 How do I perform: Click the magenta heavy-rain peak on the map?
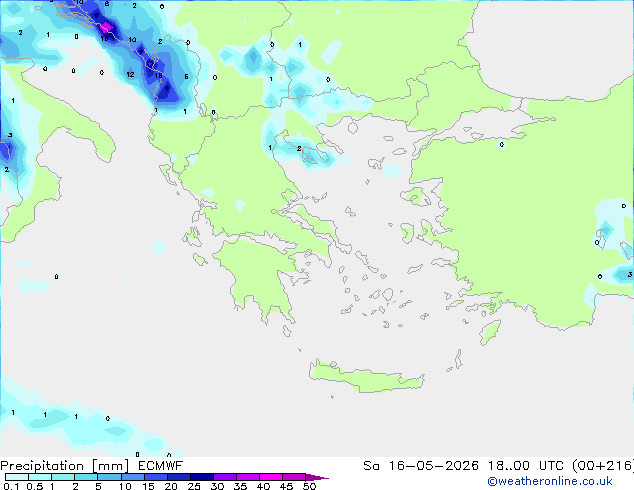point(107,27)
